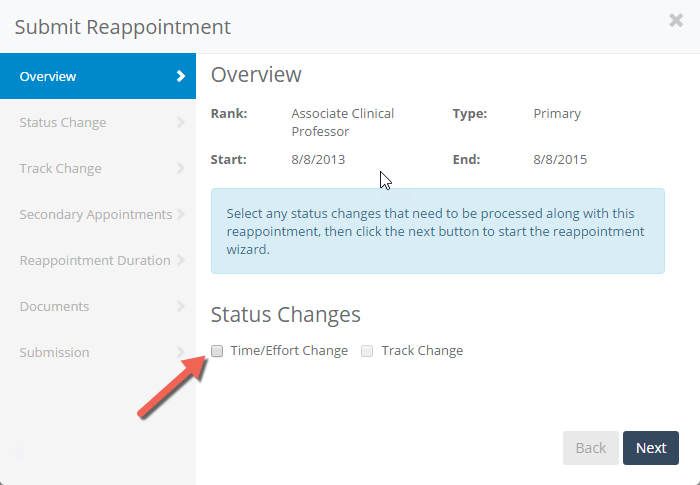Image resolution: width=700 pixels, height=485 pixels.
Task: Click the chevron beside Overview
Action: 181,76
